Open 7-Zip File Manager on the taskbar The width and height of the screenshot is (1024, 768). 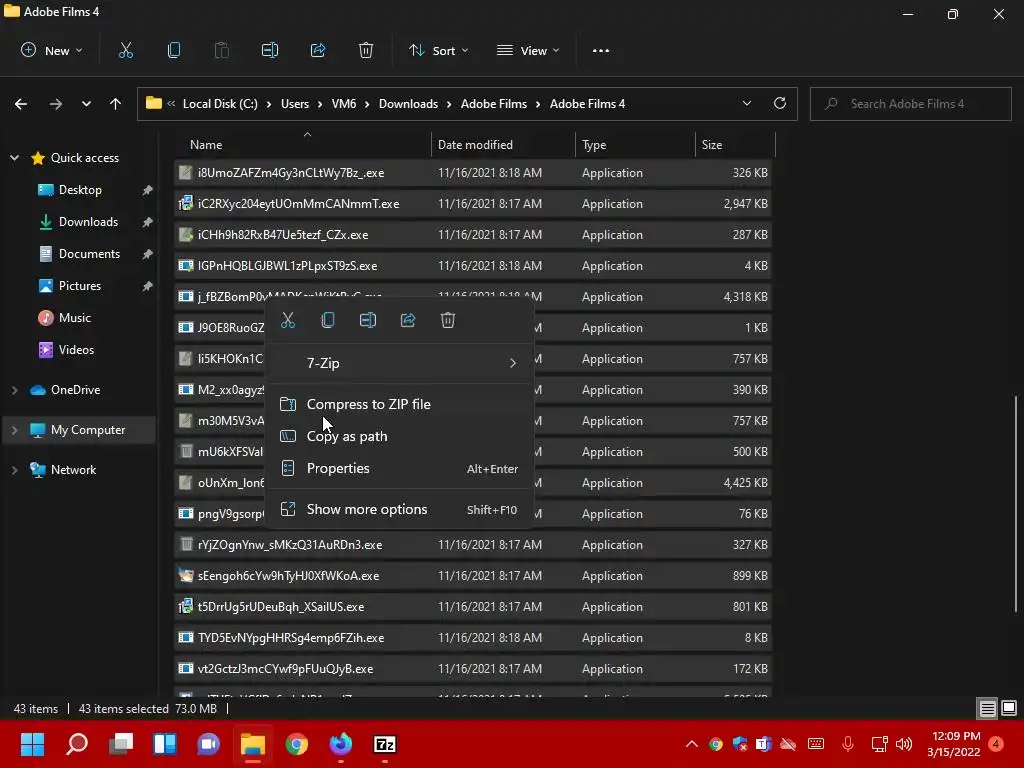click(385, 744)
